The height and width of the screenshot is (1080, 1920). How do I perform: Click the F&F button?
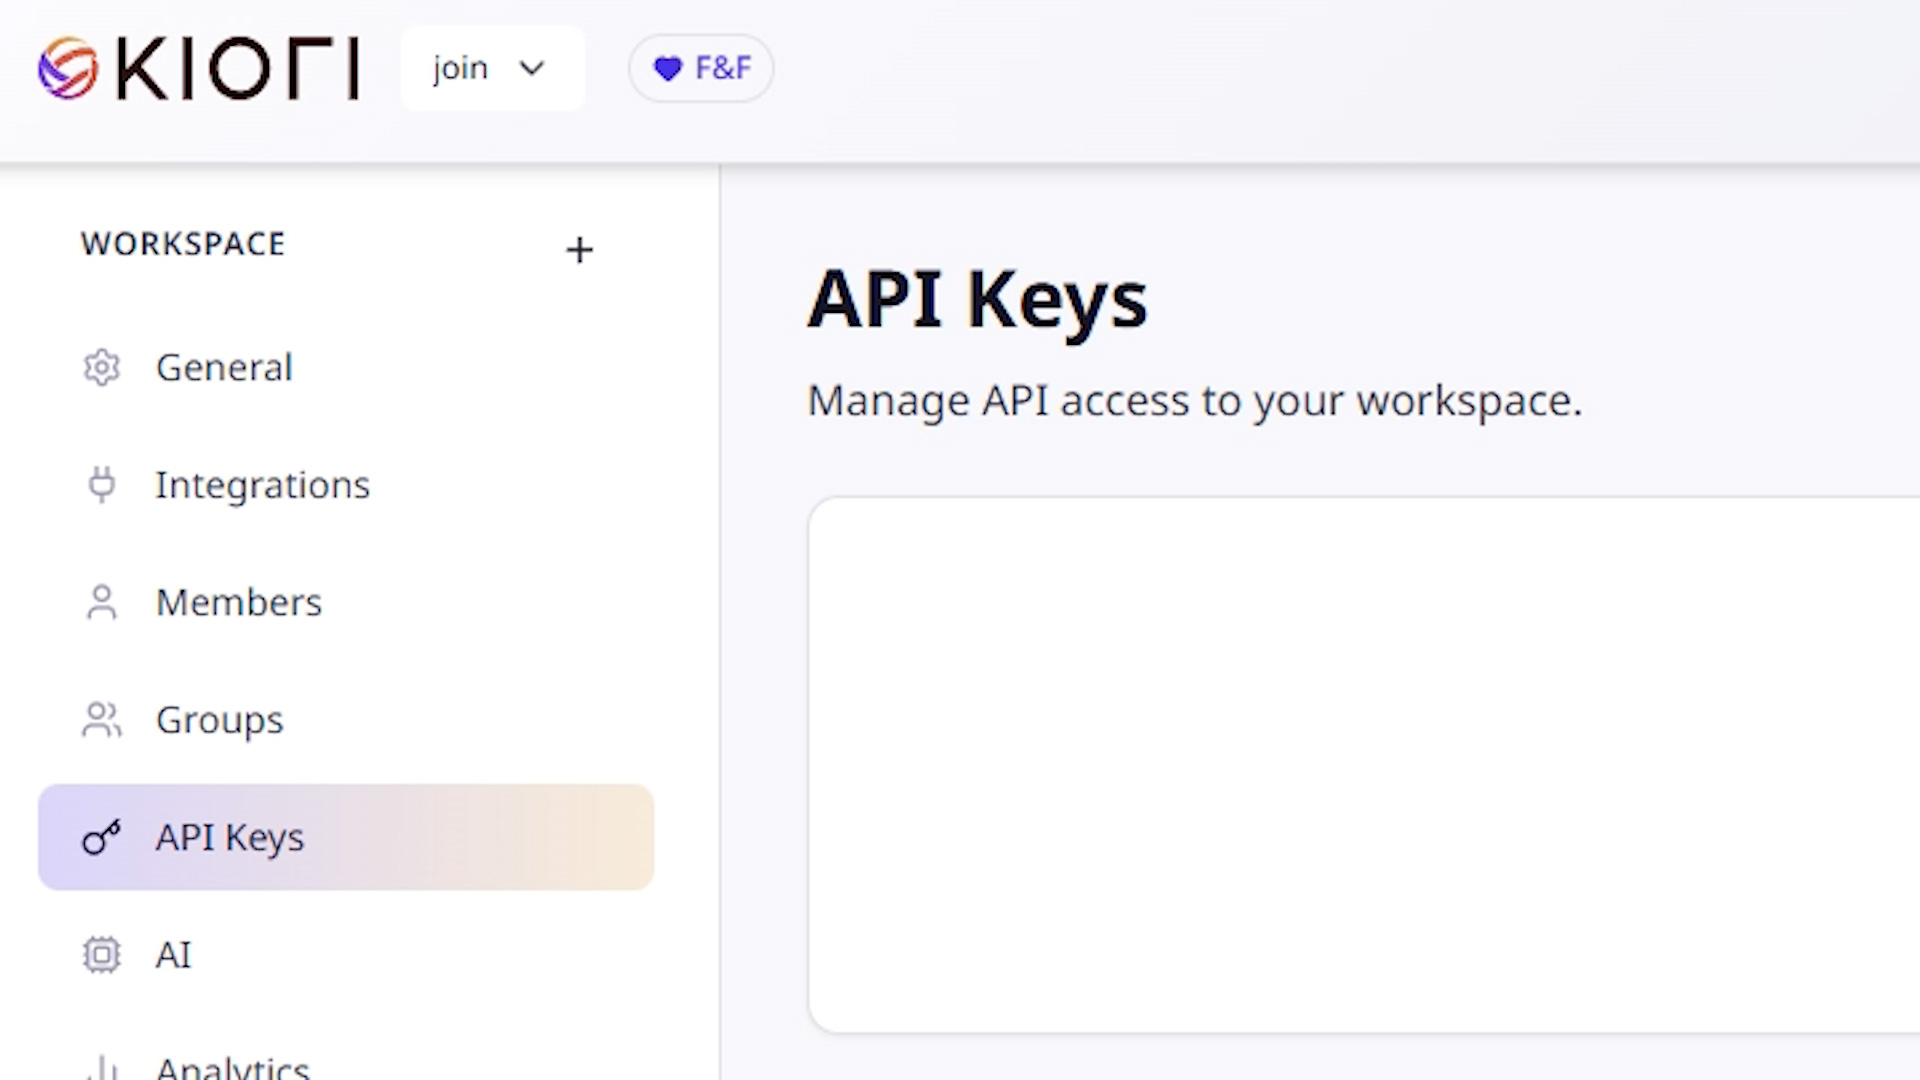point(700,68)
